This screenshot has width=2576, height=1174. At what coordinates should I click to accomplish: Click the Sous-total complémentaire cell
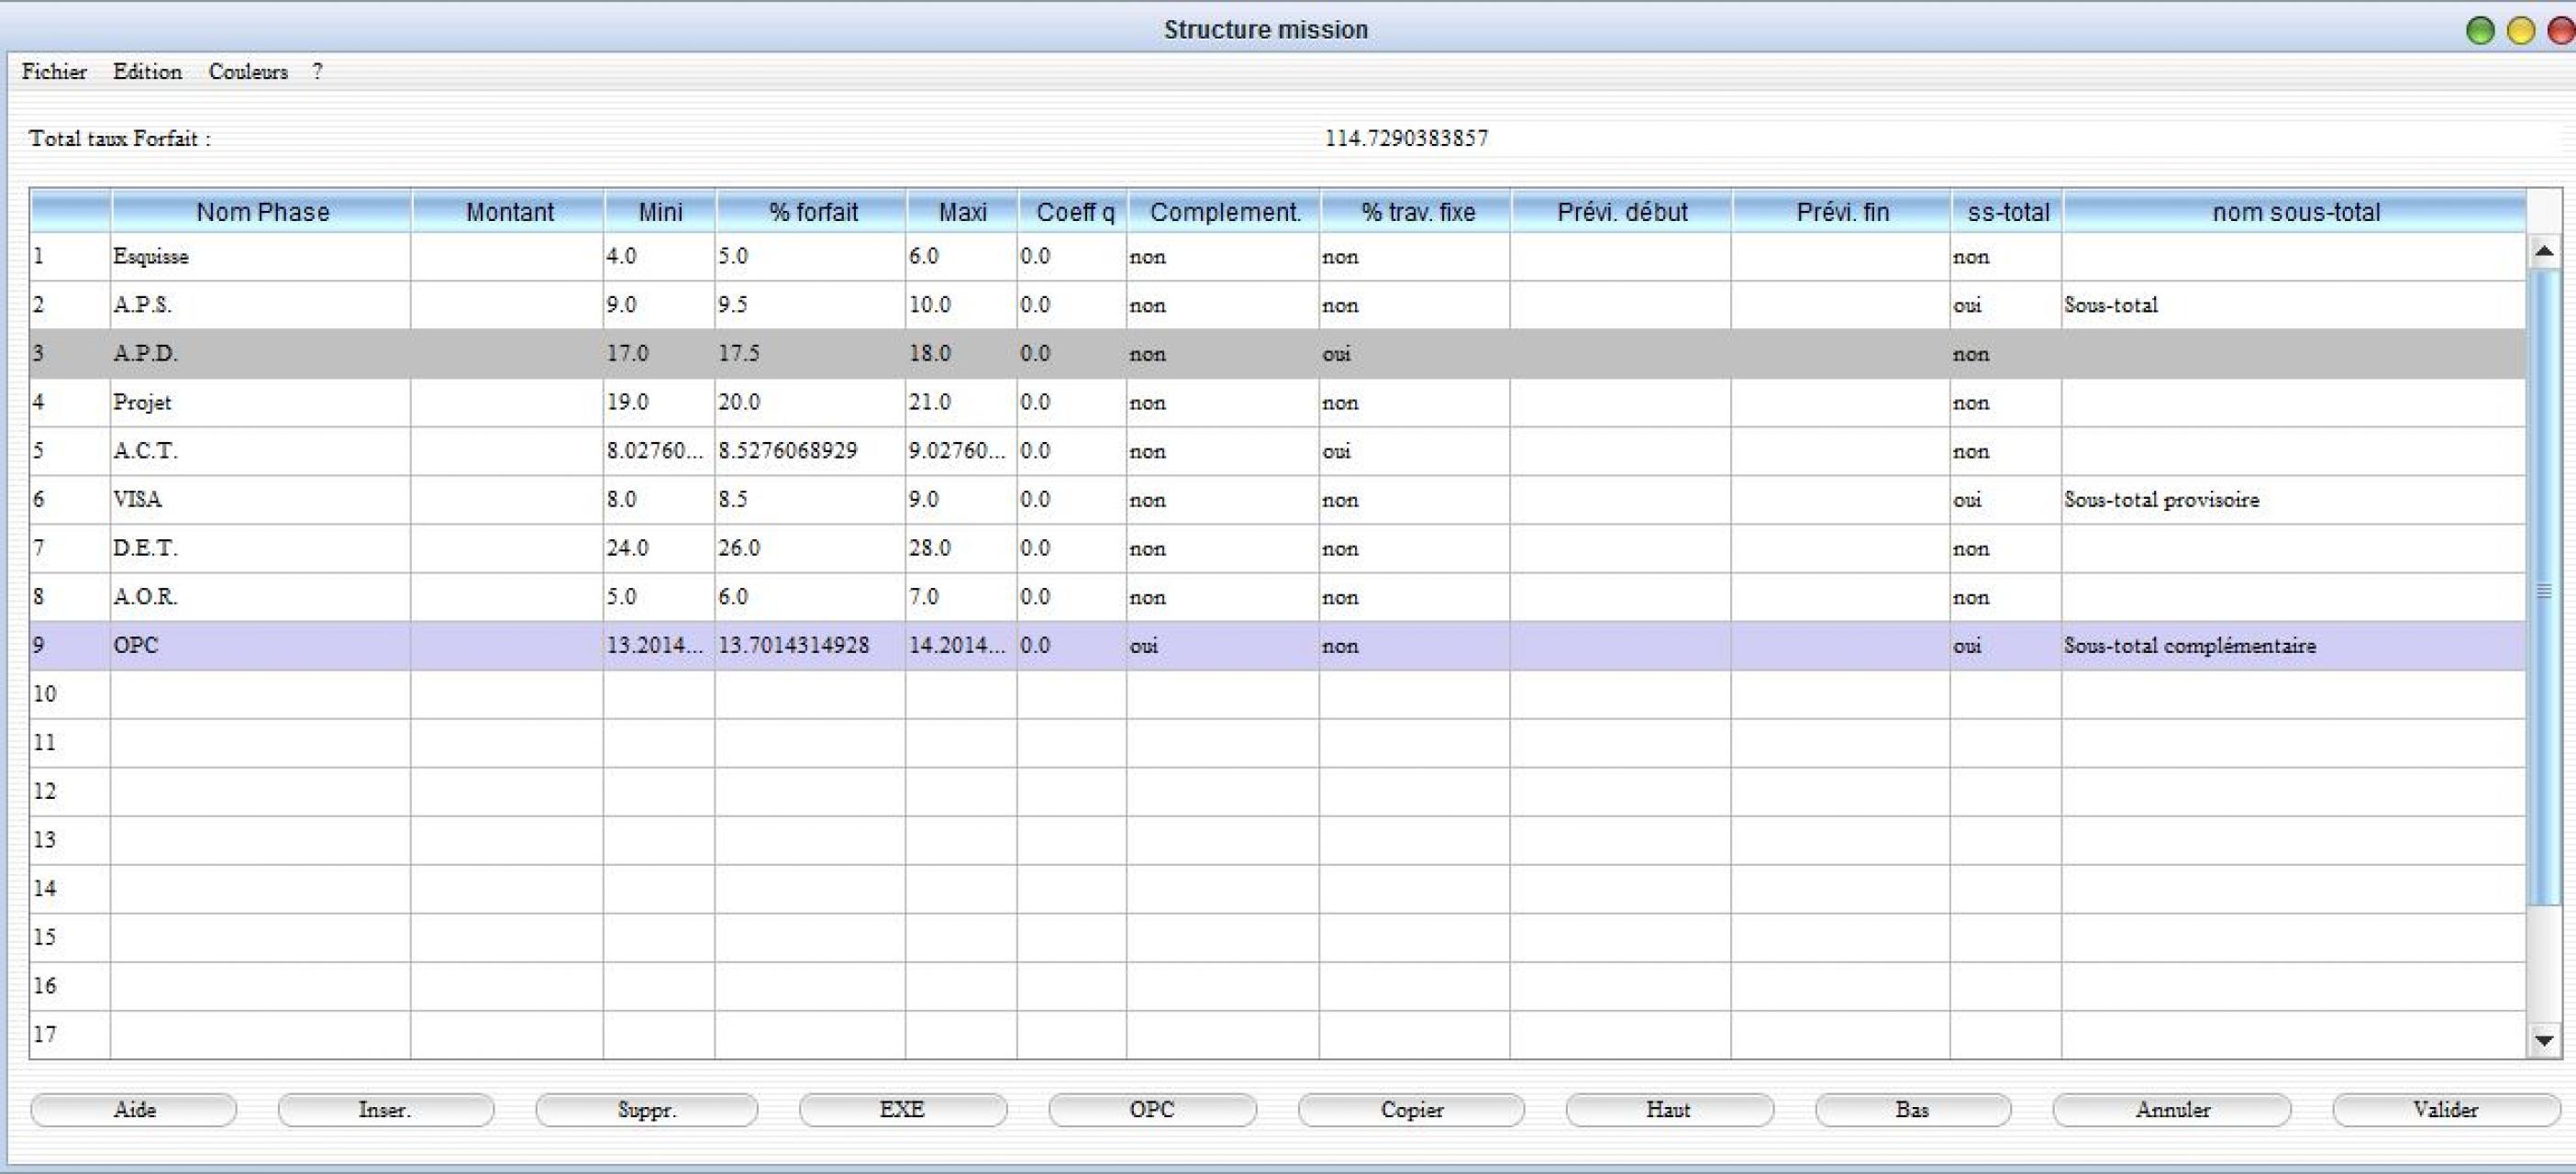click(2294, 645)
